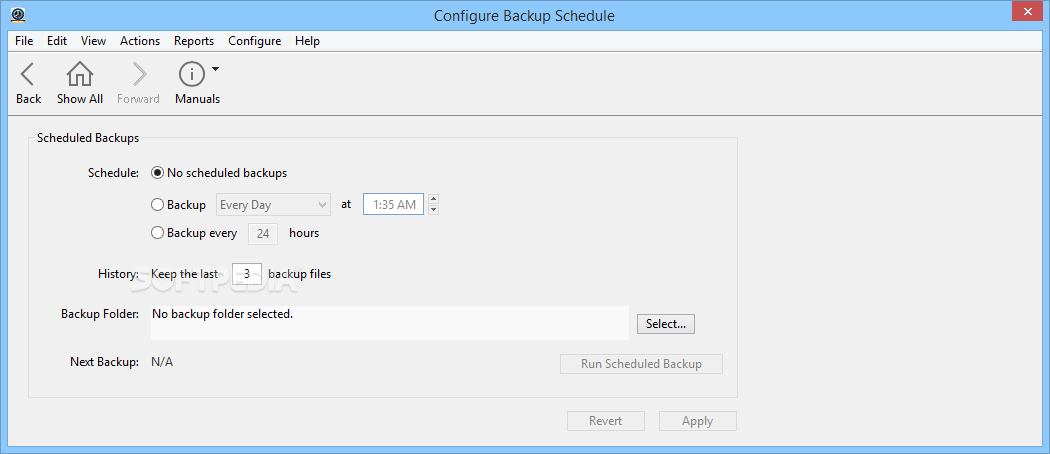Expand the Manuals dropdown arrow

(x=215, y=70)
